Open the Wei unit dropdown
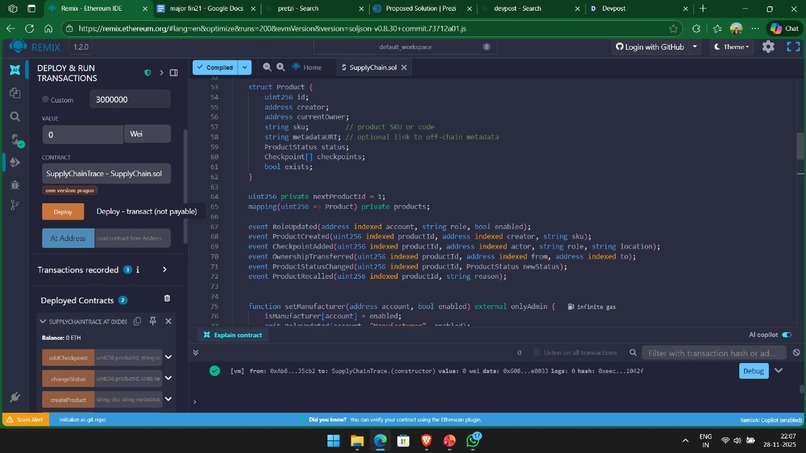 [x=147, y=134]
